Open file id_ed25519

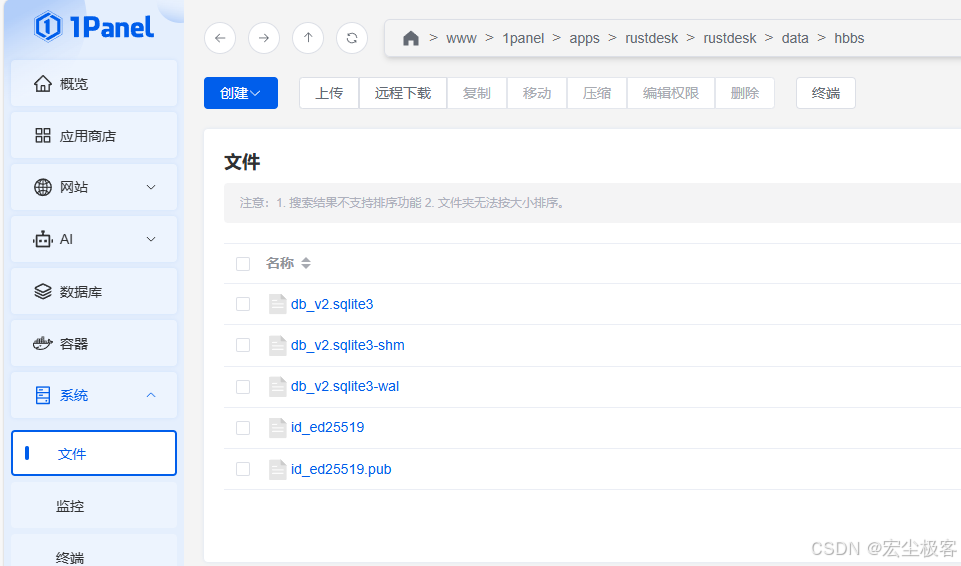point(327,428)
